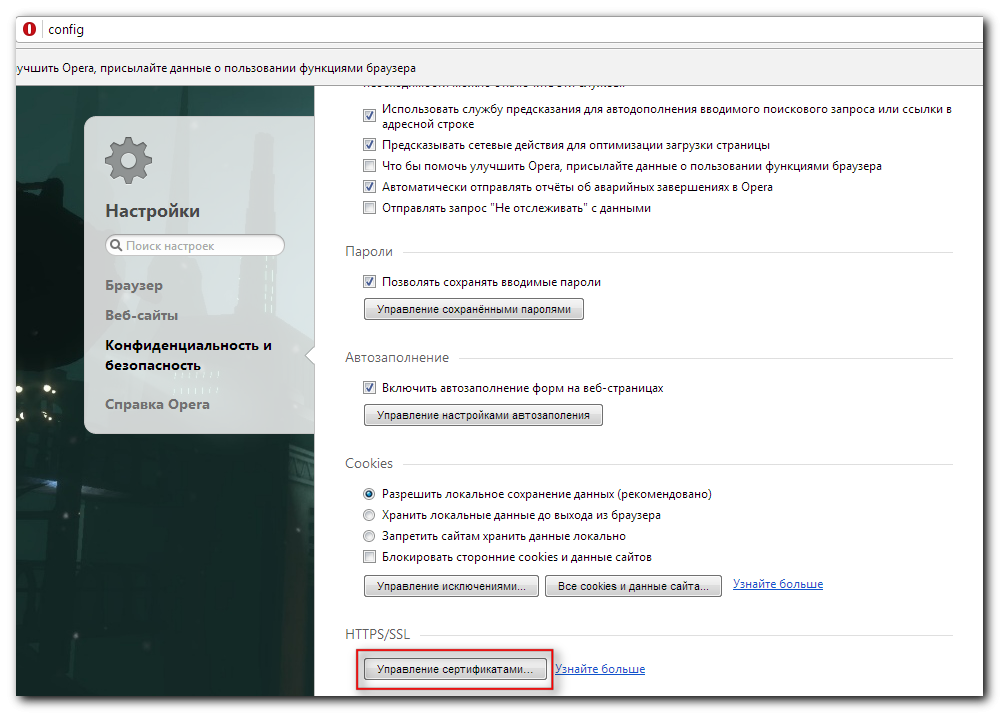Click 'Управление настройками автозаполения' button
This screenshot has width=1000, height=713.
coord(483,415)
